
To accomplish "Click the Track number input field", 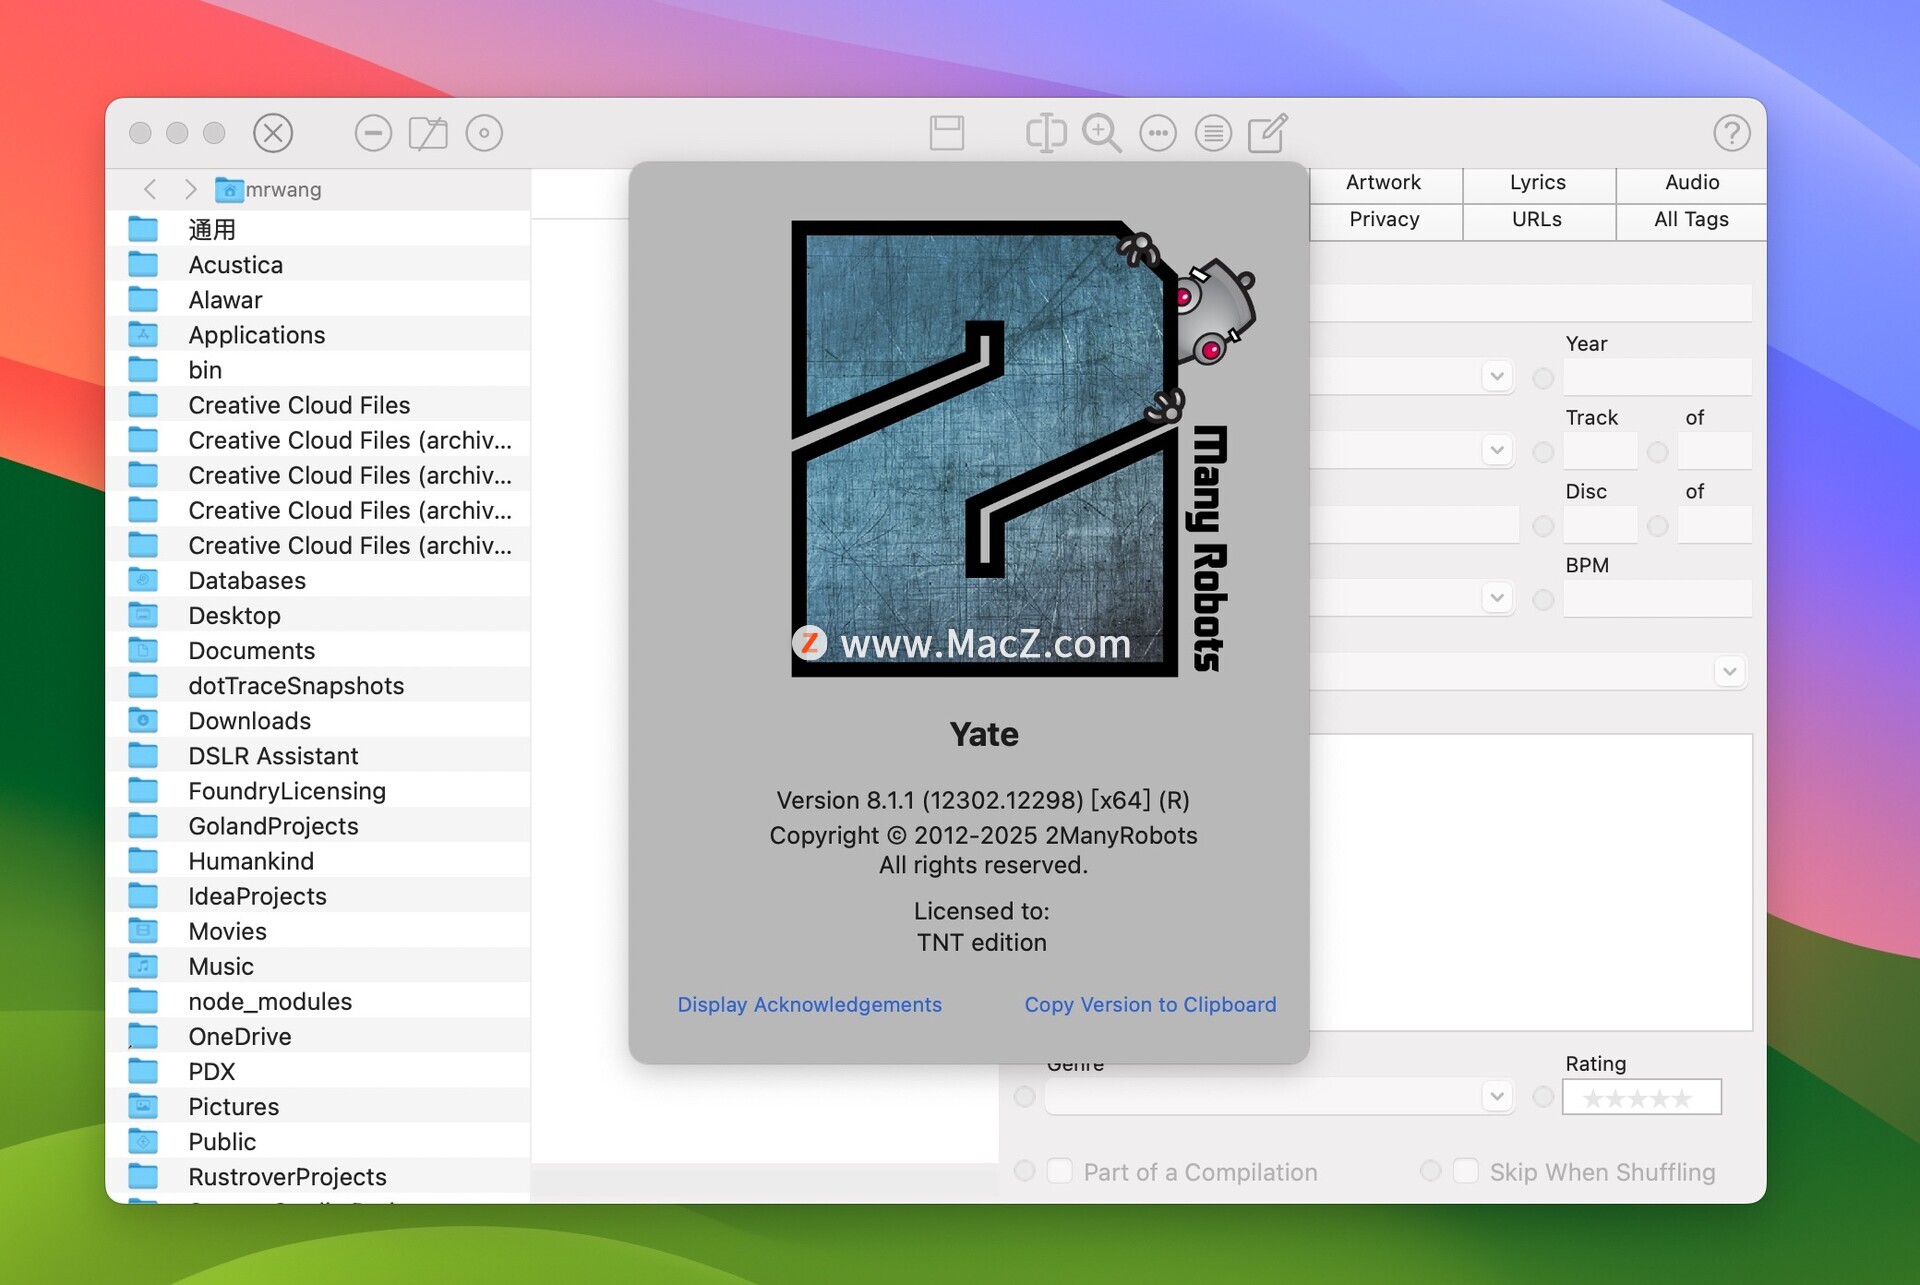I will [x=1600, y=451].
